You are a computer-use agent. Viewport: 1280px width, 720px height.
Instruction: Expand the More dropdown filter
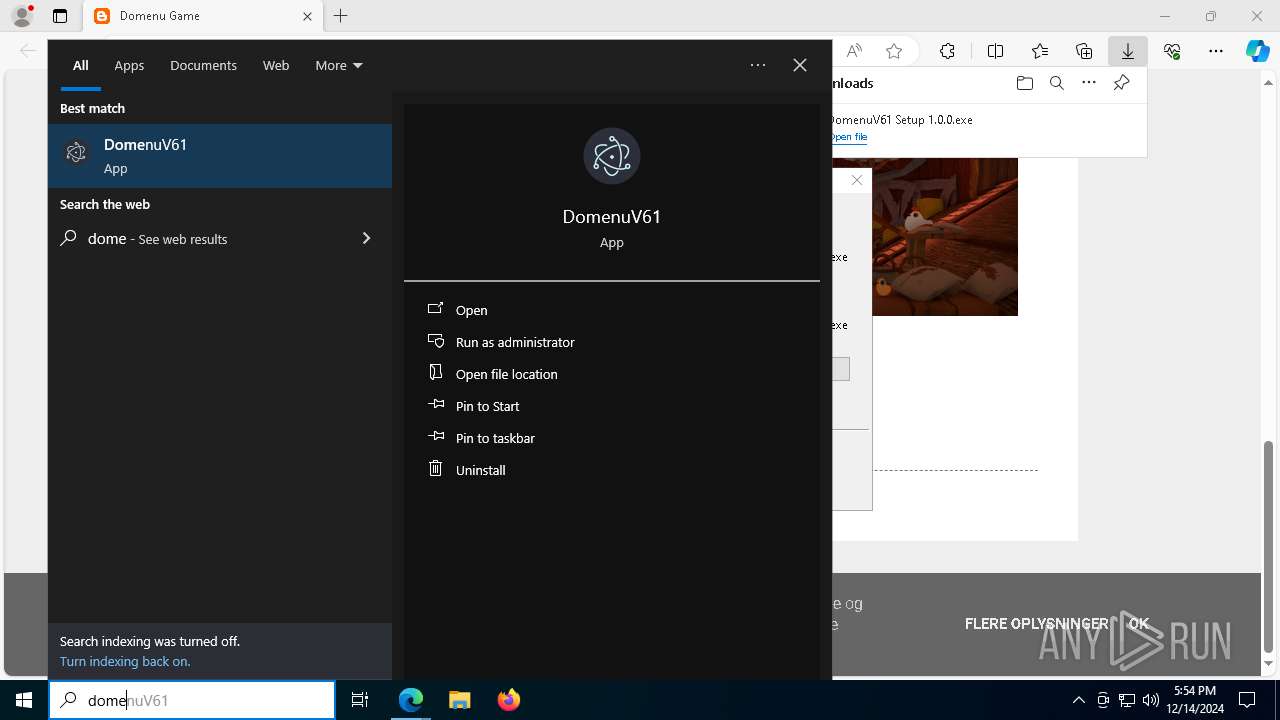click(338, 65)
